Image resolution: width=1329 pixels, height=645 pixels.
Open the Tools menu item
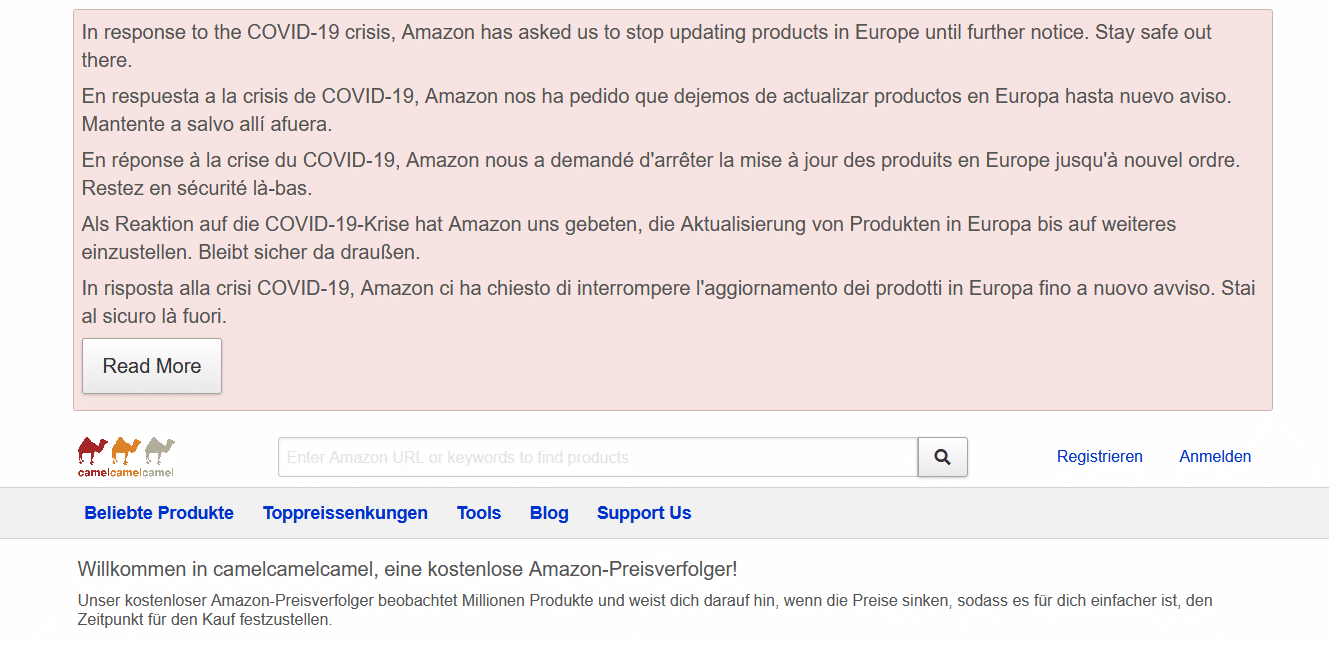(x=479, y=513)
